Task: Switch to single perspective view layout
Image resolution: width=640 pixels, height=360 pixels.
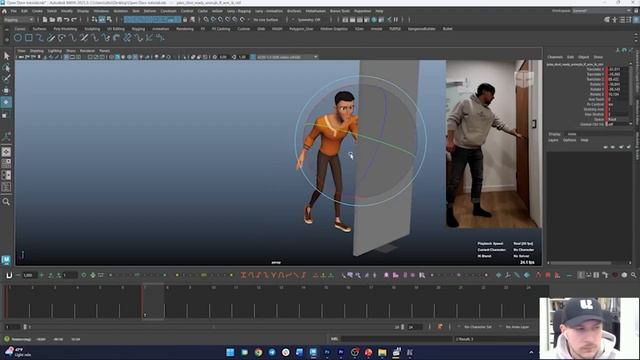Action: (x=6, y=152)
